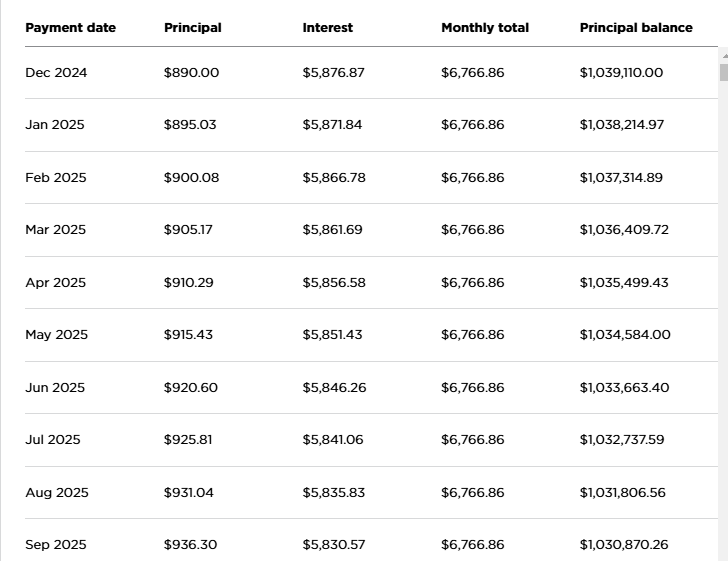The width and height of the screenshot is (728, 561).
Task: Click the vertical scrollbar thumb
Action: point(724,72)
